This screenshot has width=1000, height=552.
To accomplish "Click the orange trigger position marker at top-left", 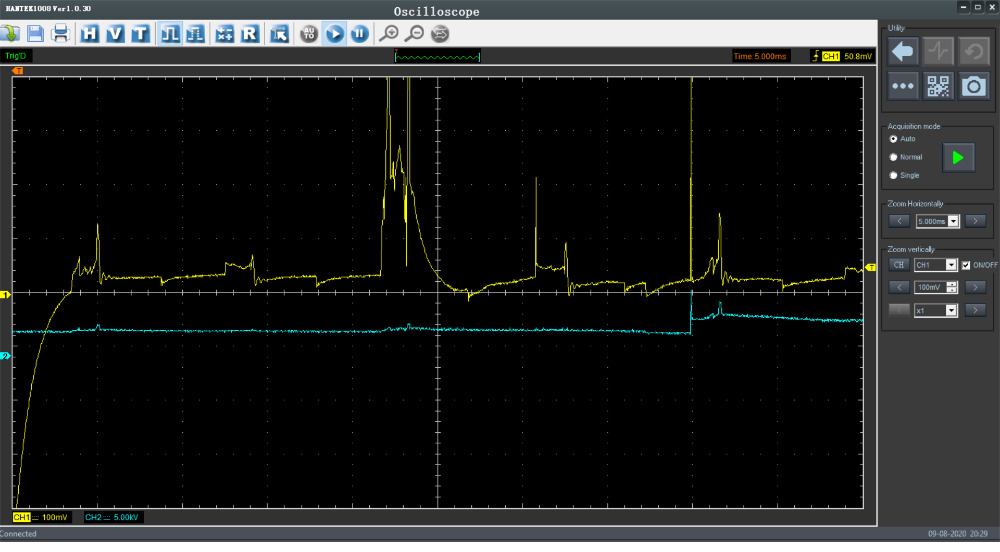I will [x=18, y=71].
